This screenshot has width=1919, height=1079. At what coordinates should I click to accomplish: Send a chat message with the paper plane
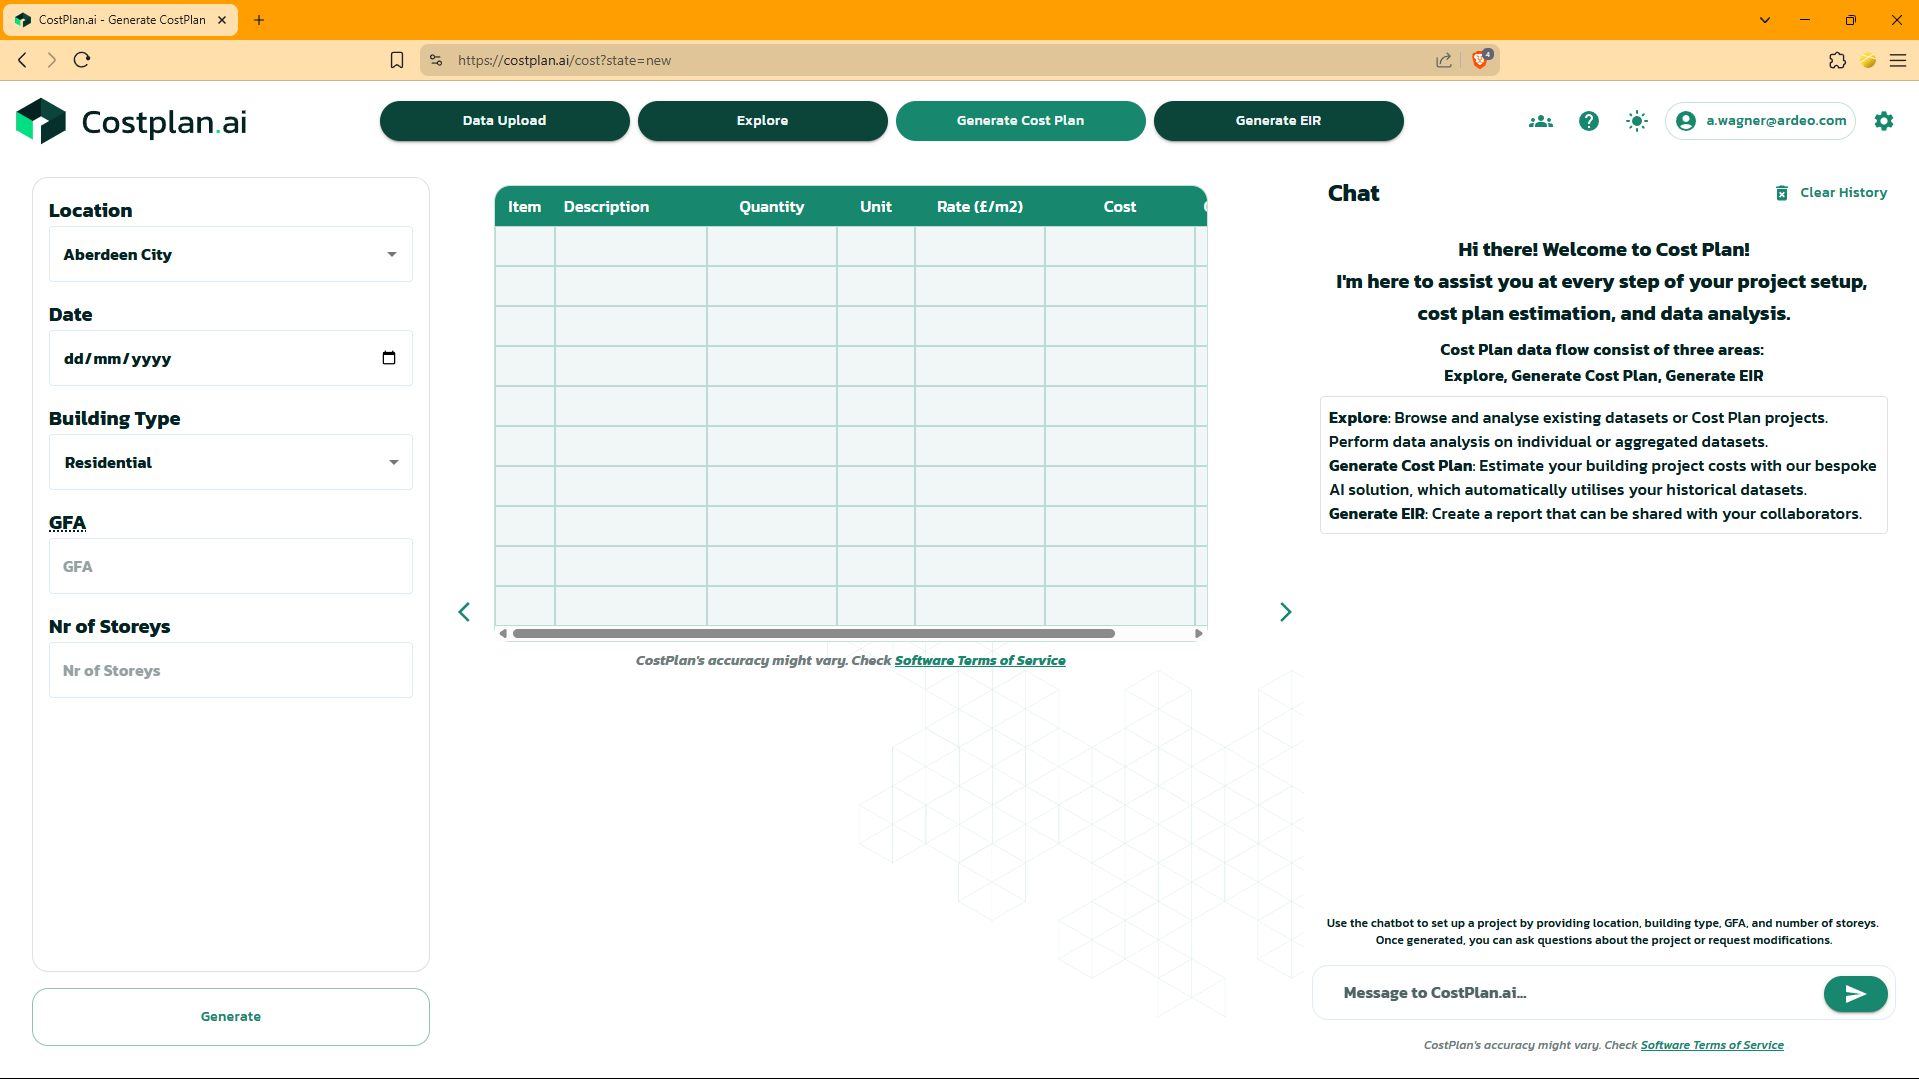coord(1855,993)
